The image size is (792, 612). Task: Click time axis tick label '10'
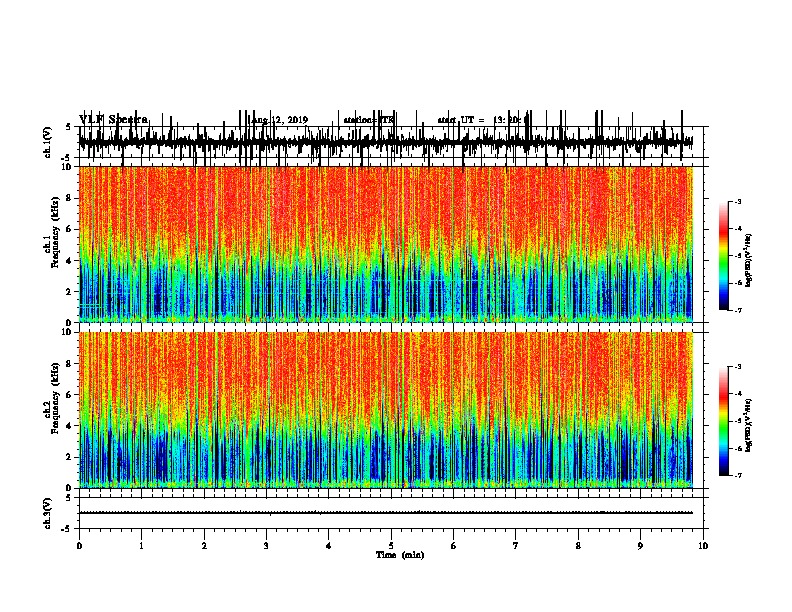(703, 546)
